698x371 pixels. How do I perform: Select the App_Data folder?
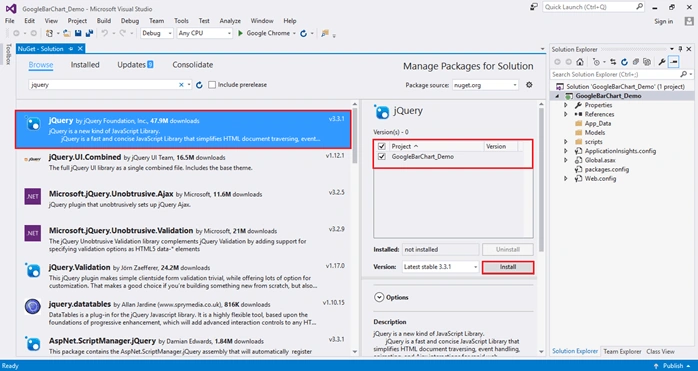point(598,123)
